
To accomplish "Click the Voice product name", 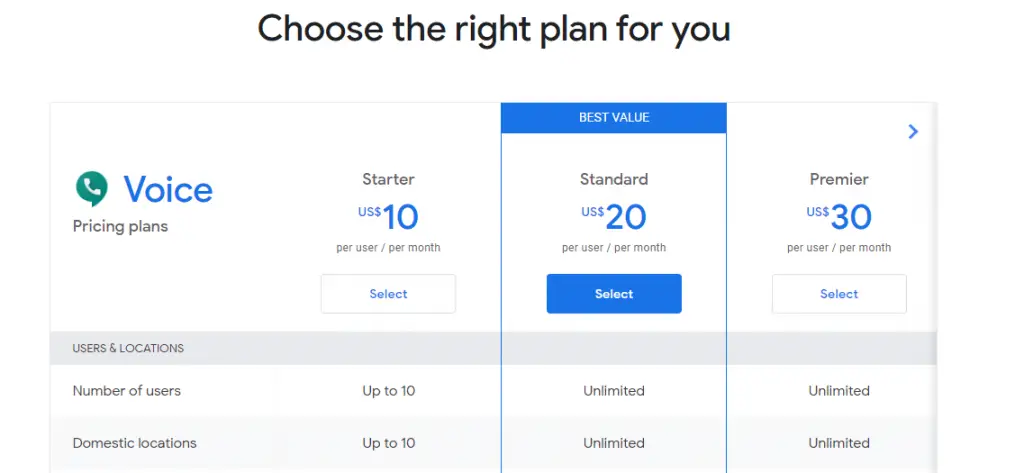I will [168, 189].
